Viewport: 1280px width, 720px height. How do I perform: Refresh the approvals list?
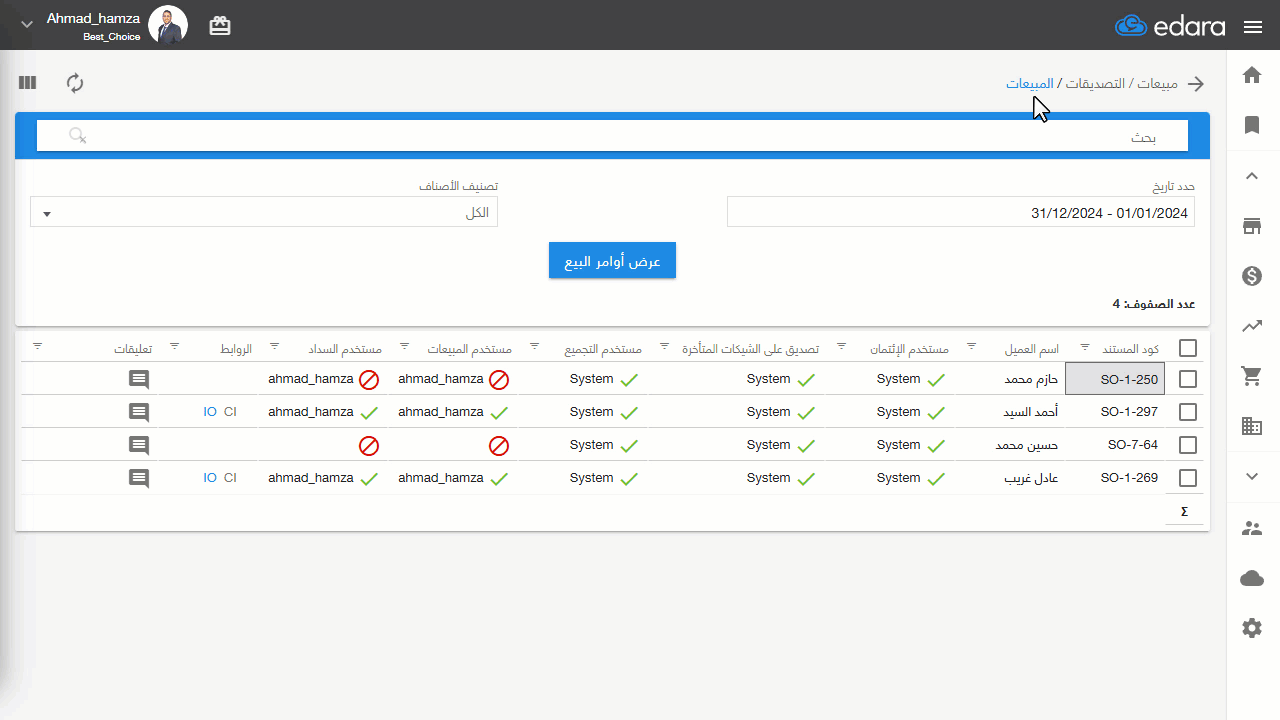click(75, 83)
